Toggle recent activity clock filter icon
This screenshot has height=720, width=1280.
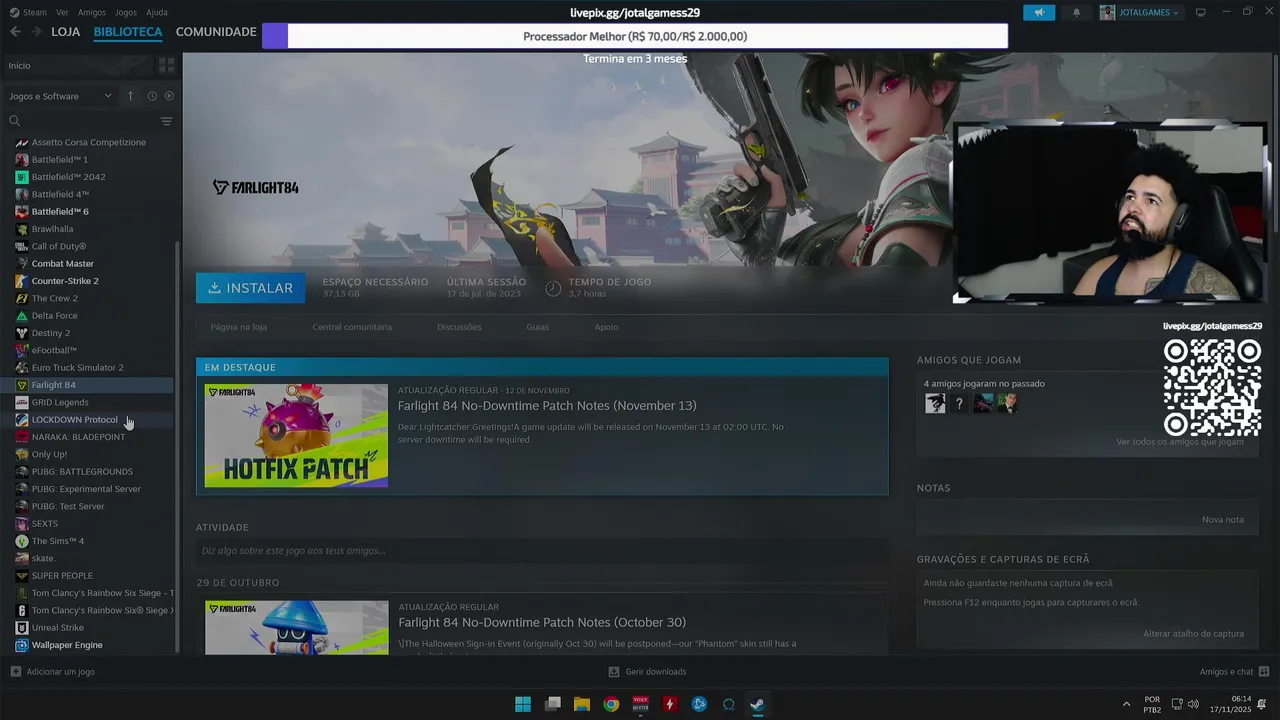point(152,96)
